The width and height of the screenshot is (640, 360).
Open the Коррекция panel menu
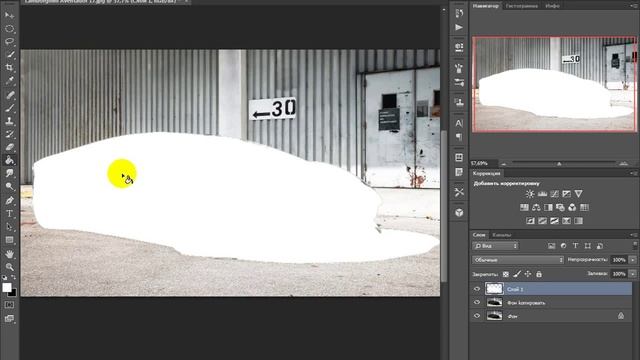point(634,173)
